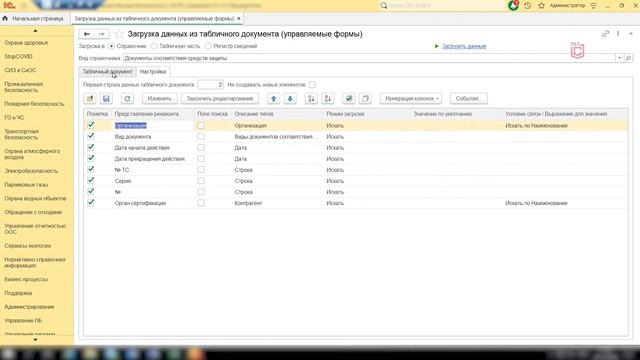Click the Загрузить данные link
Viewport: 640px width, 360px height.
pyautogui.click(x=464, y=46)
